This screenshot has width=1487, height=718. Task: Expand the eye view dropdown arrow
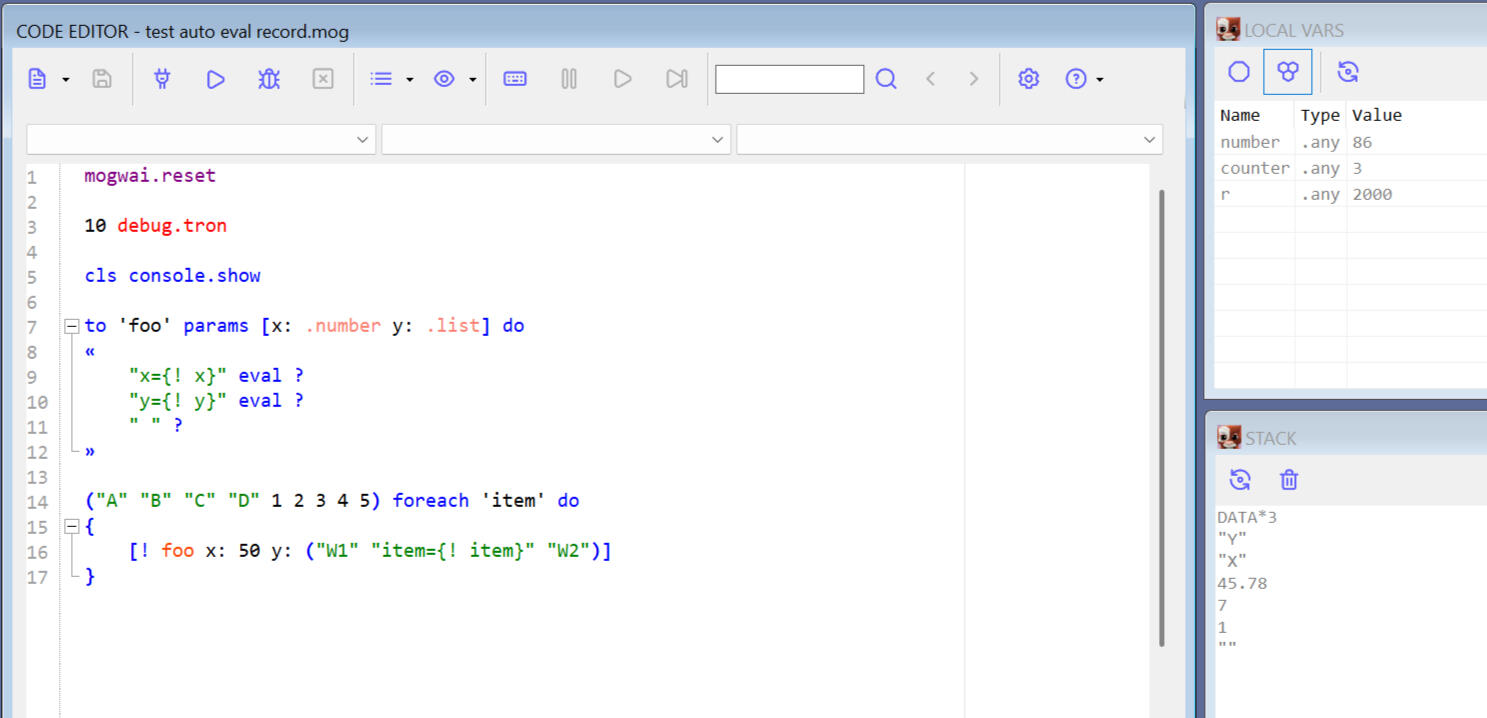tap(472, 80)
